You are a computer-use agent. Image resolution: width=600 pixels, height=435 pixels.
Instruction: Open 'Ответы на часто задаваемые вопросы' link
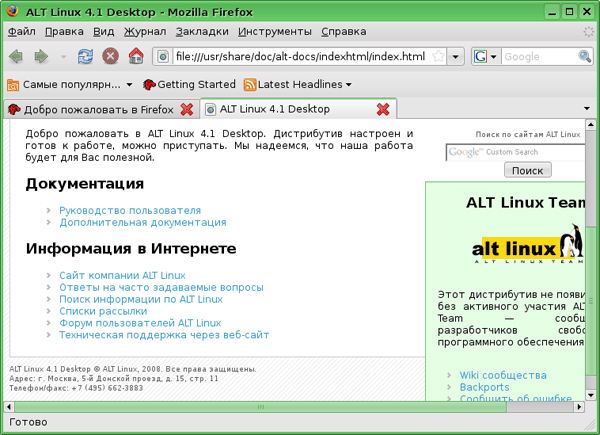click(161, 287)
